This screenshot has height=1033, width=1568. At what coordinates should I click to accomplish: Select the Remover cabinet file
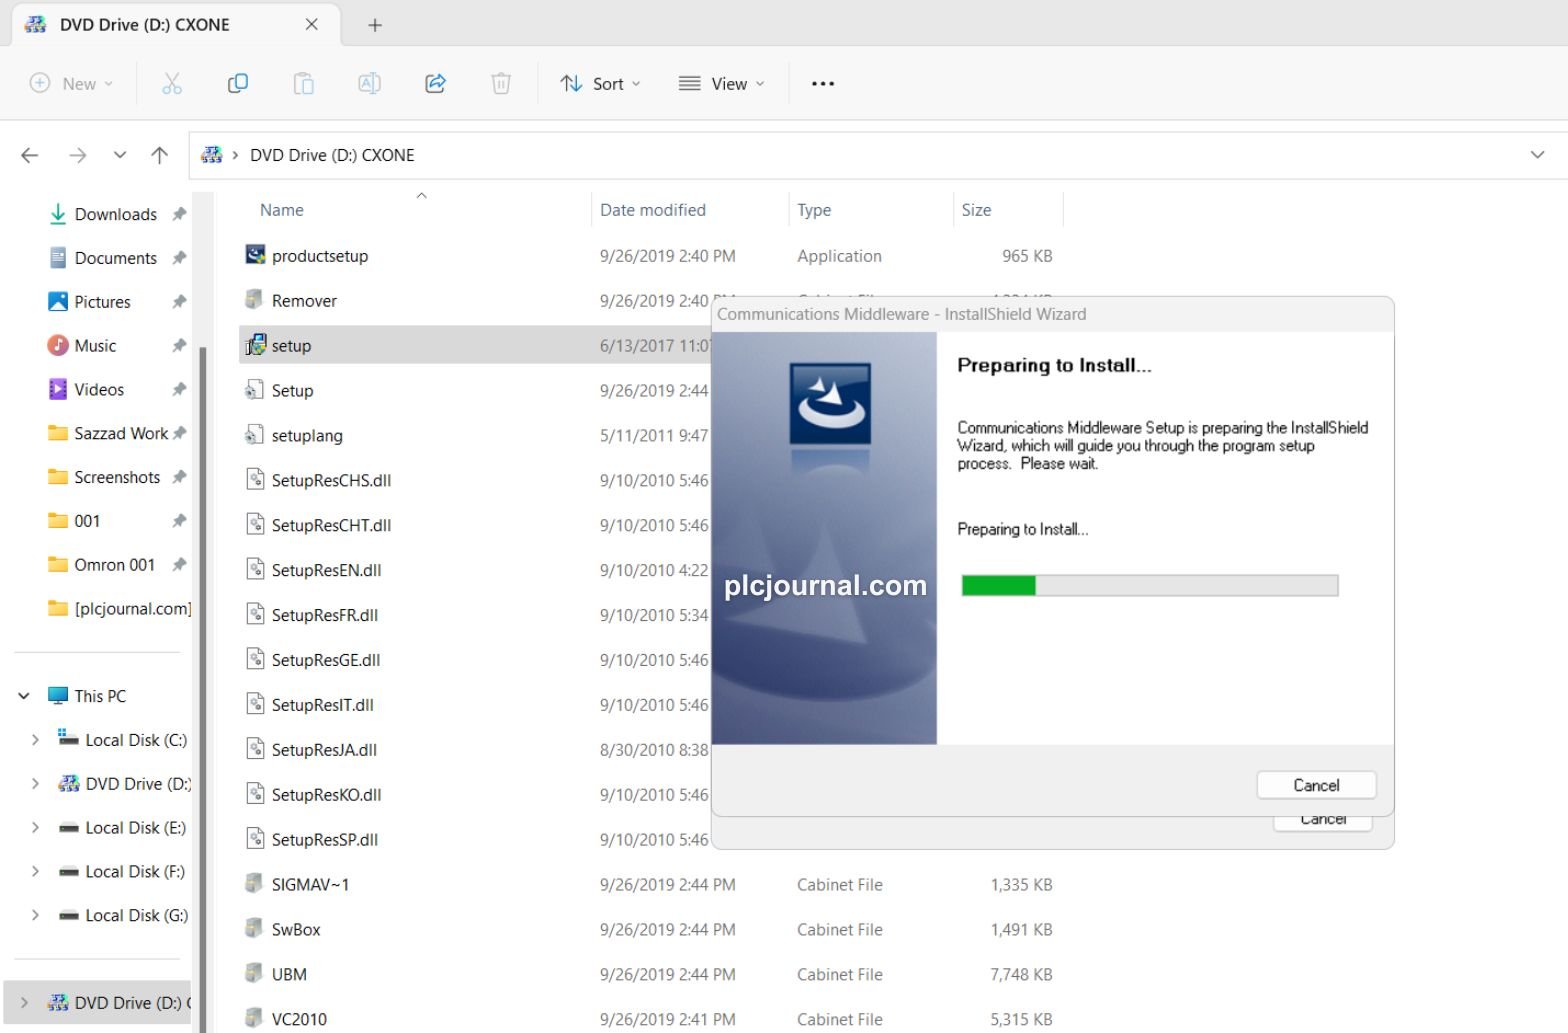[304, 301]
